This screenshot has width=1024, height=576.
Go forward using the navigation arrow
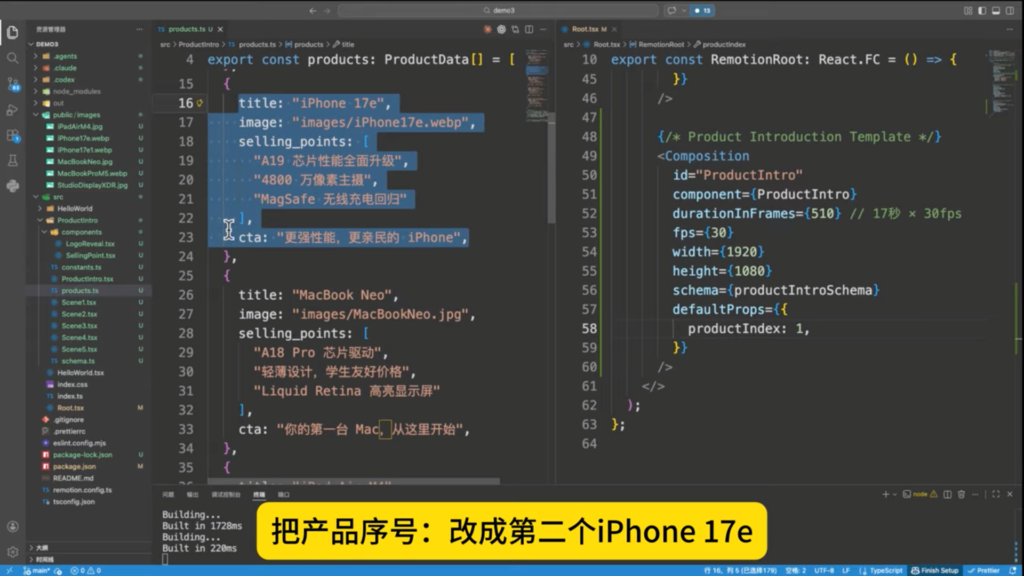click(x=327, y=10)
